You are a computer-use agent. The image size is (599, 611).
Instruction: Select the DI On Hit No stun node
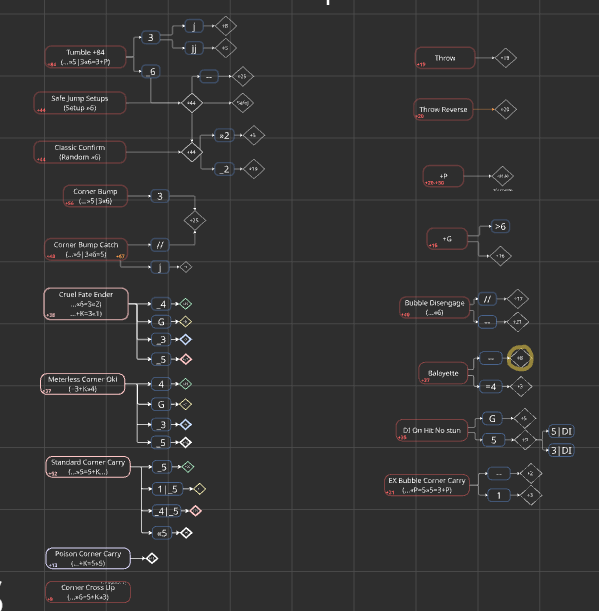(432, 430)
